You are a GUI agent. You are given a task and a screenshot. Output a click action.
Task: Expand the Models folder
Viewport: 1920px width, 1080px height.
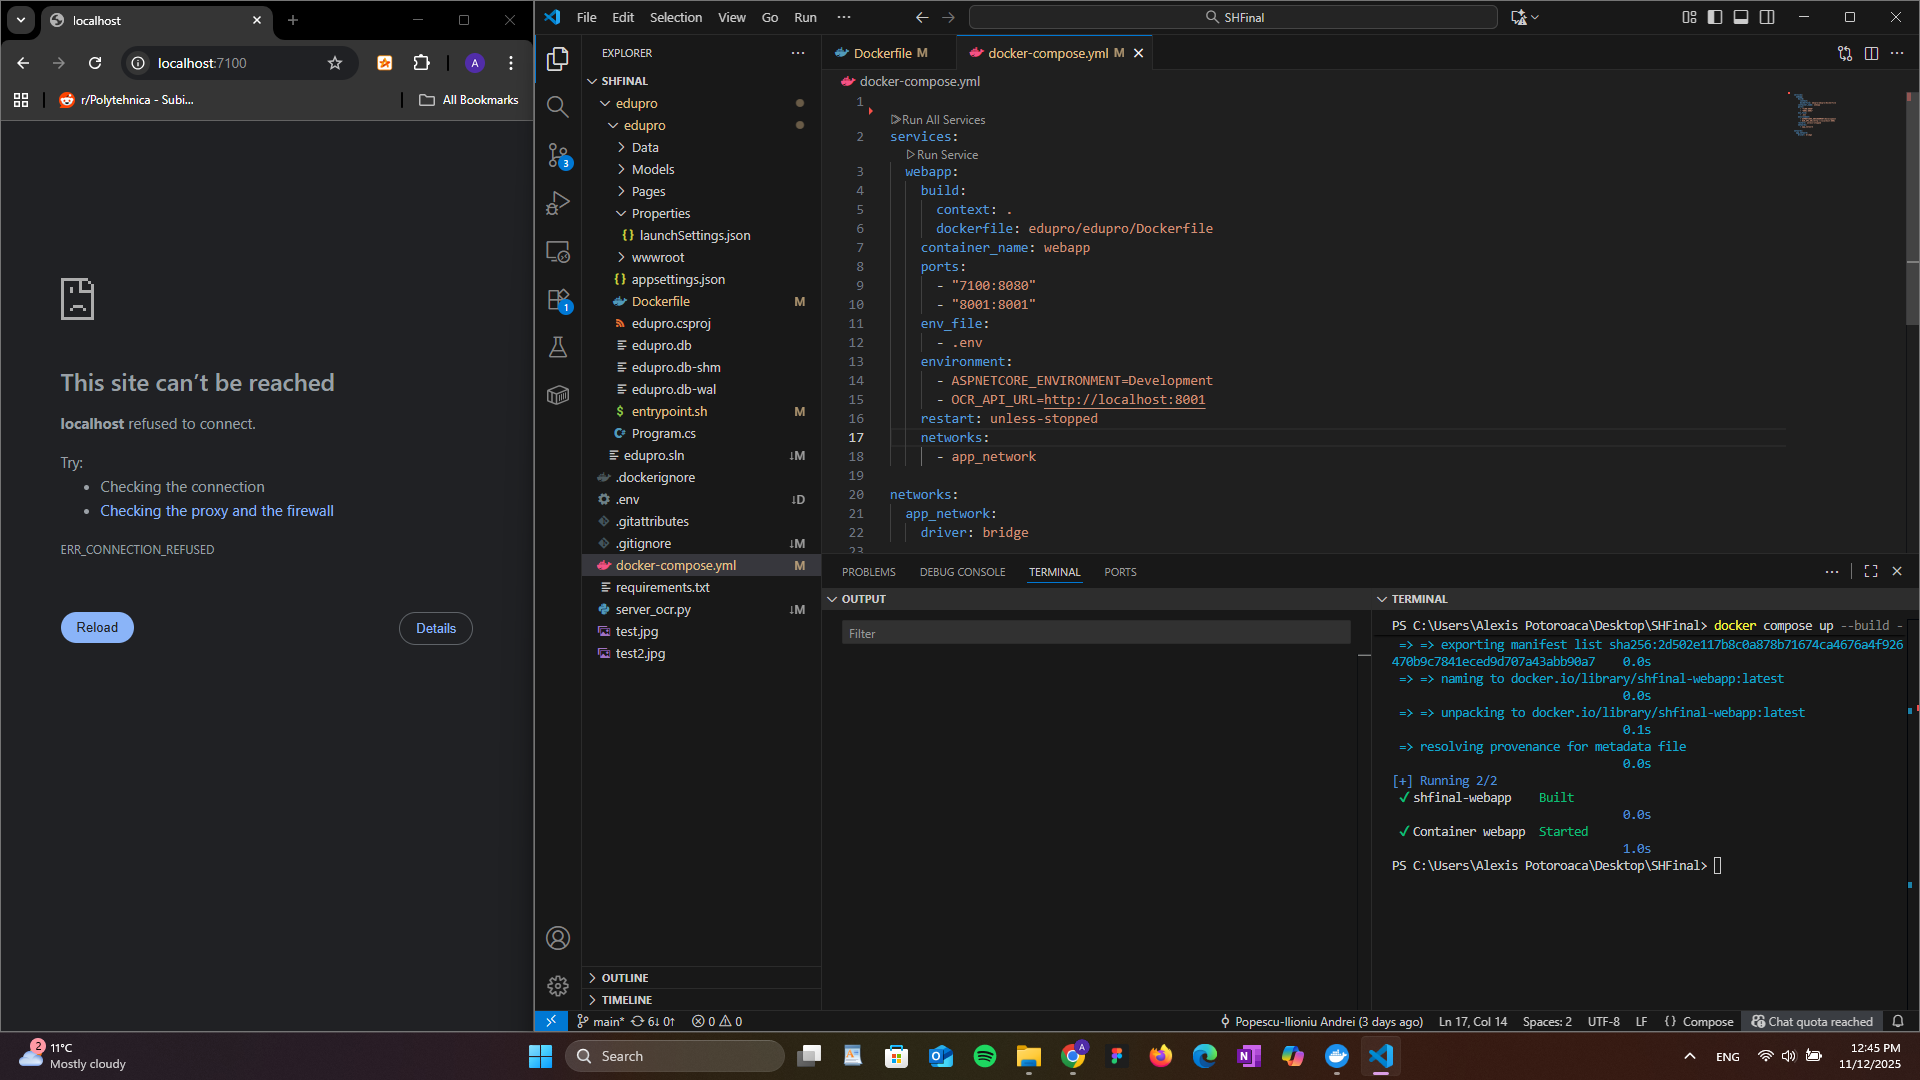653,169
